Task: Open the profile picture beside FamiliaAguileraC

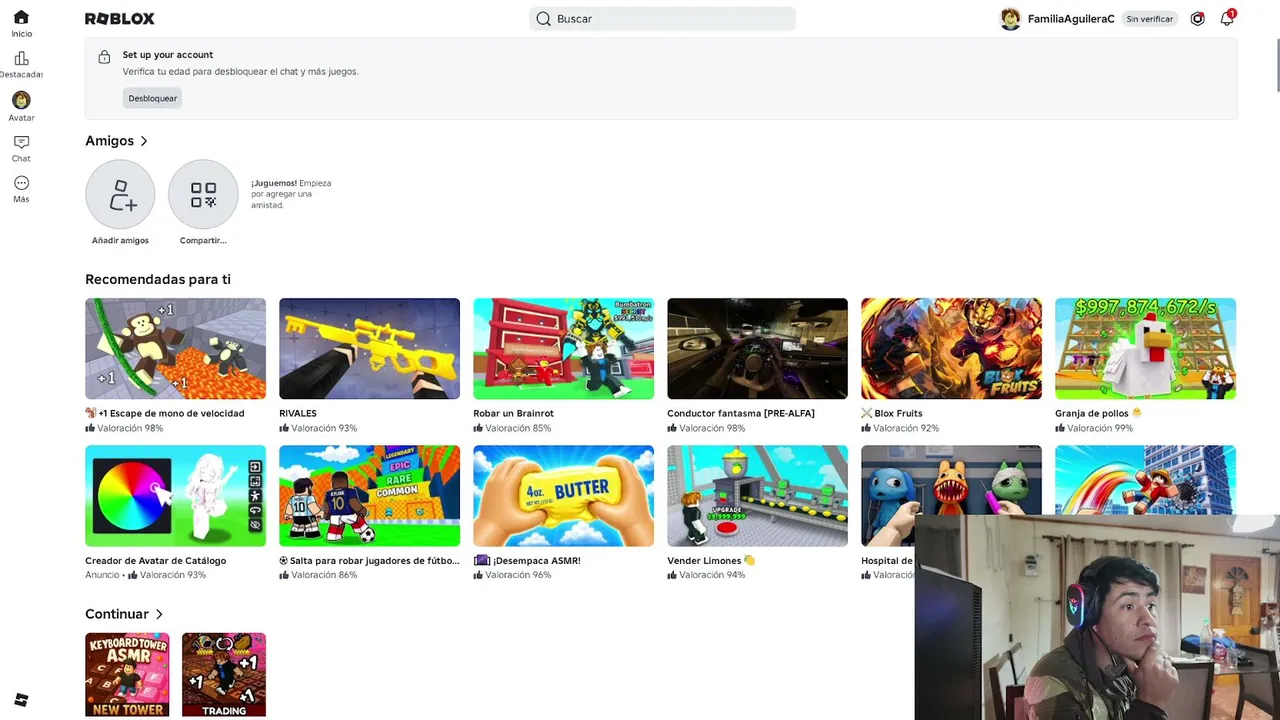Action: (1010, 19)
